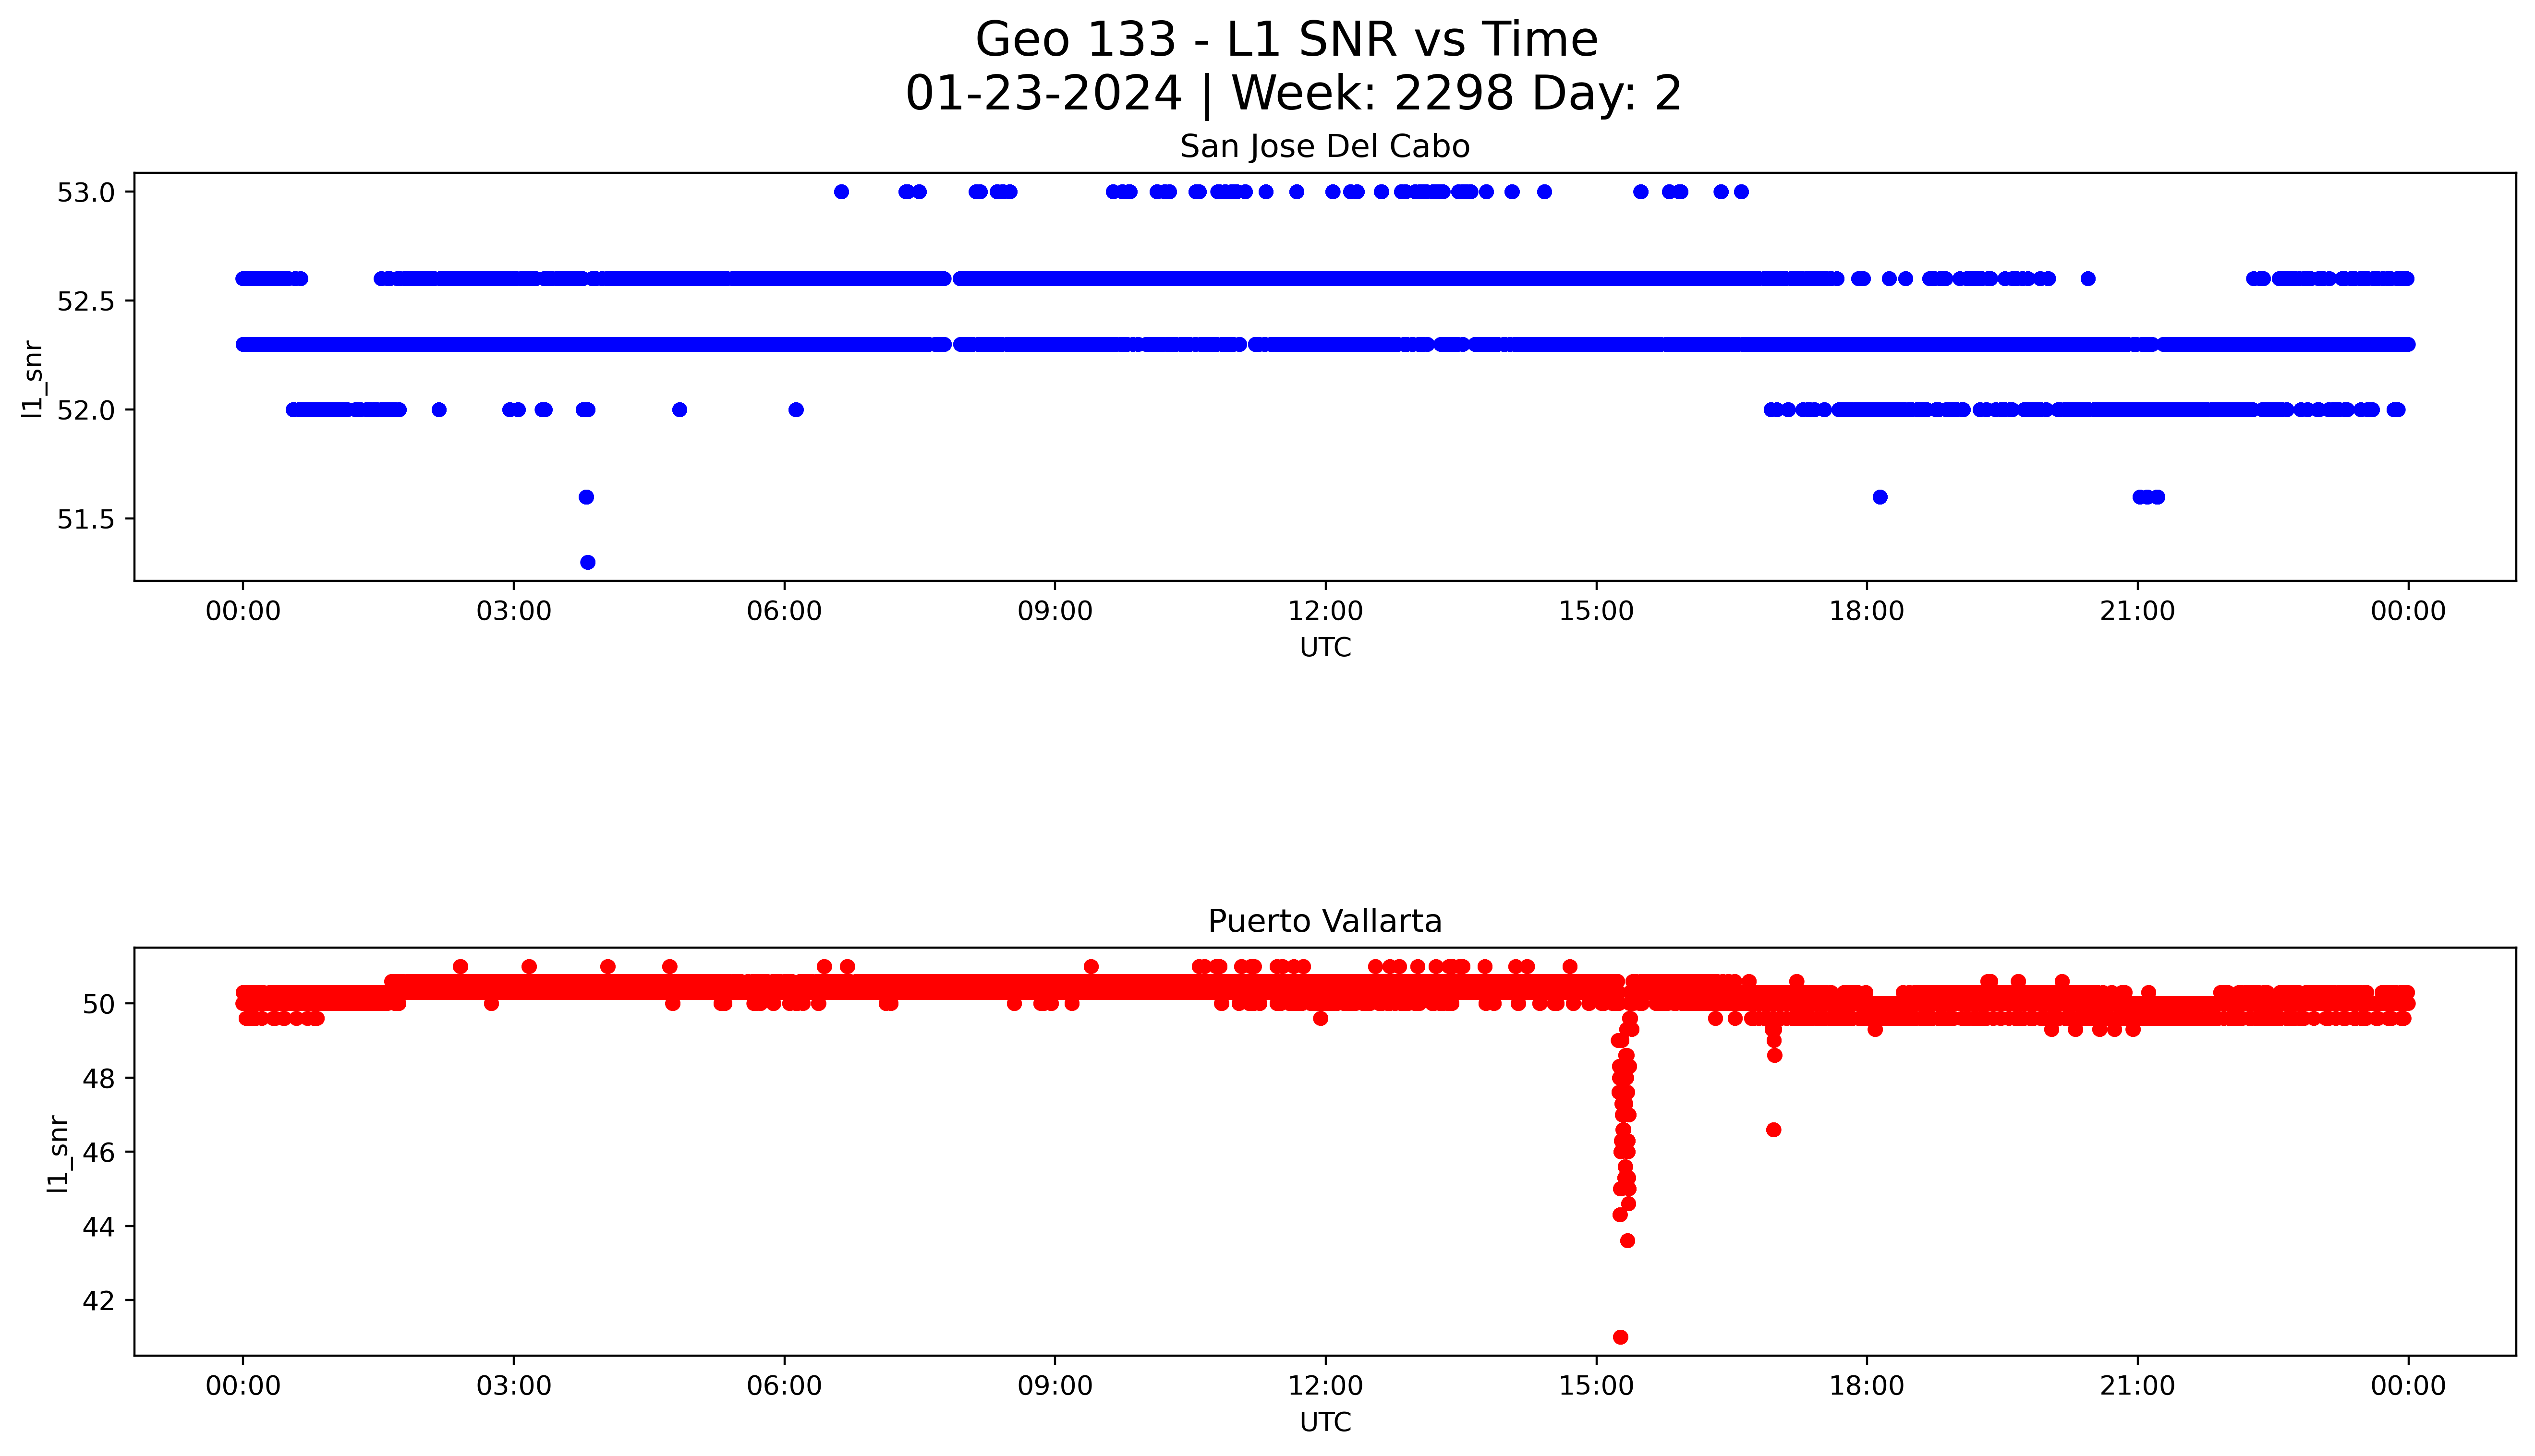The height and width of the screenshot is (1456, 2535).
Task: Click the isolated red point near 46.6
Action: tap(1773, 1130)
